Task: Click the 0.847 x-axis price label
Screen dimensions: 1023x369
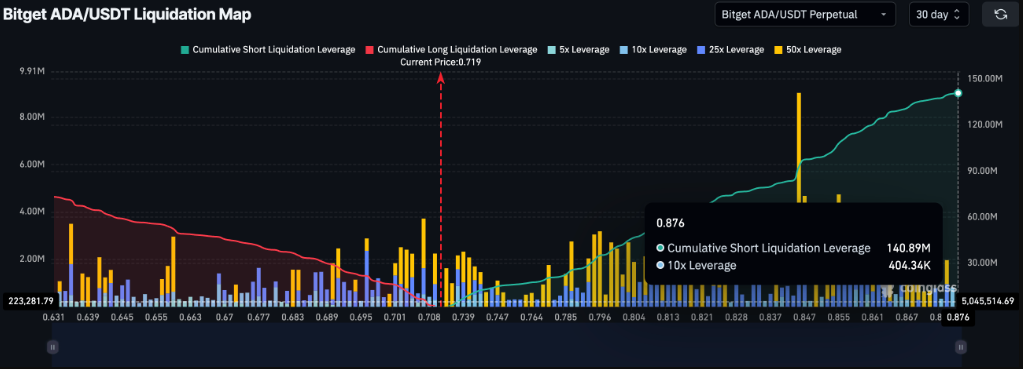Action: (804, 317)
